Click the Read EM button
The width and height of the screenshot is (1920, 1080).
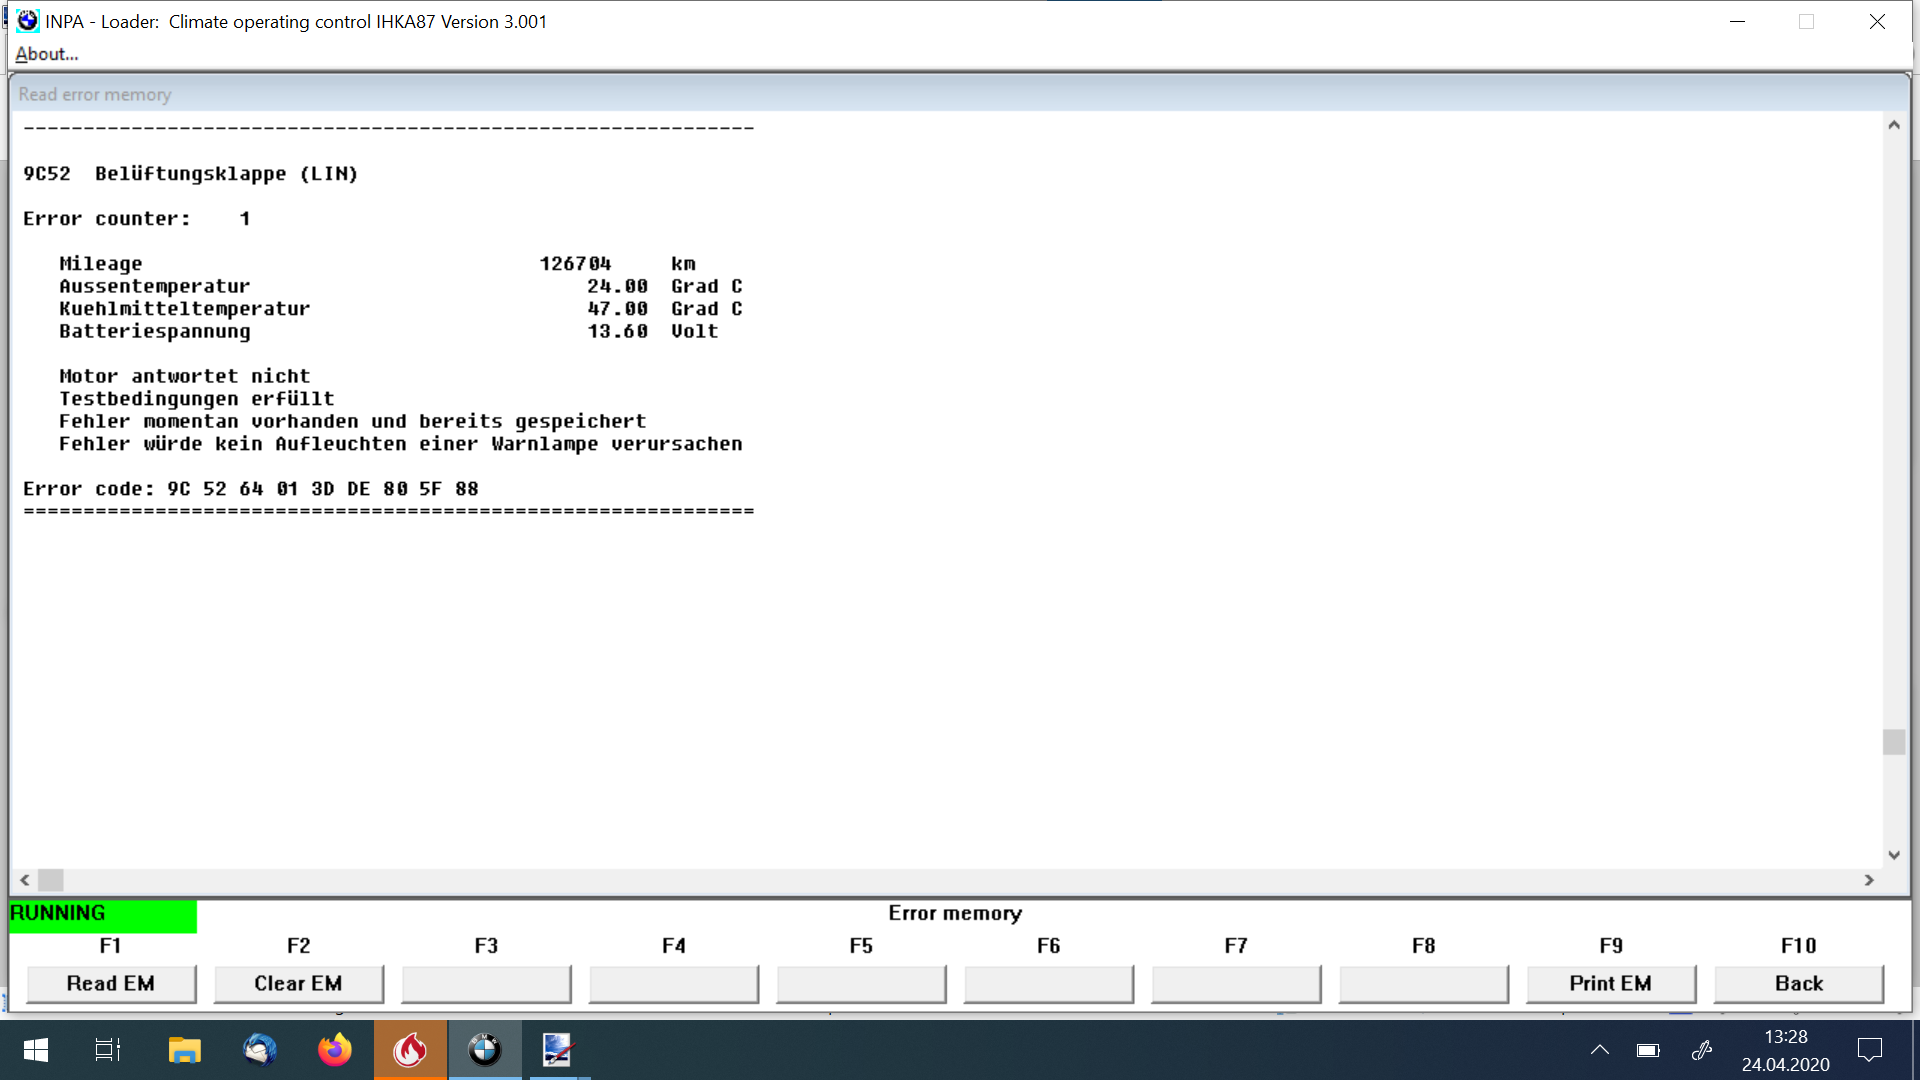(x=111, y=984)
